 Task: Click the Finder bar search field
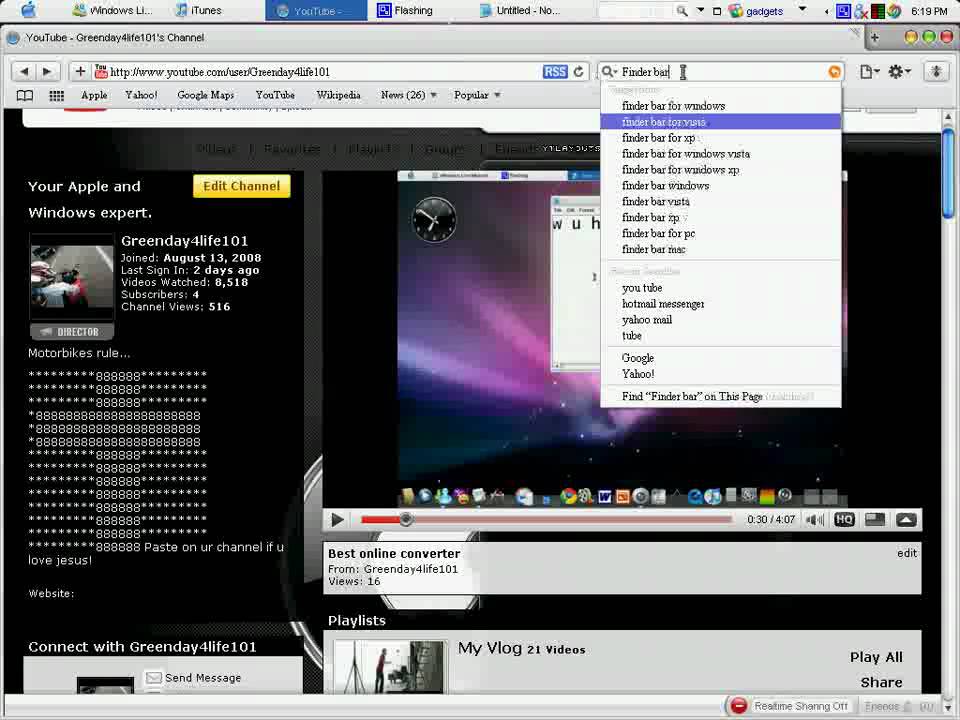click(x=722, y=72)
